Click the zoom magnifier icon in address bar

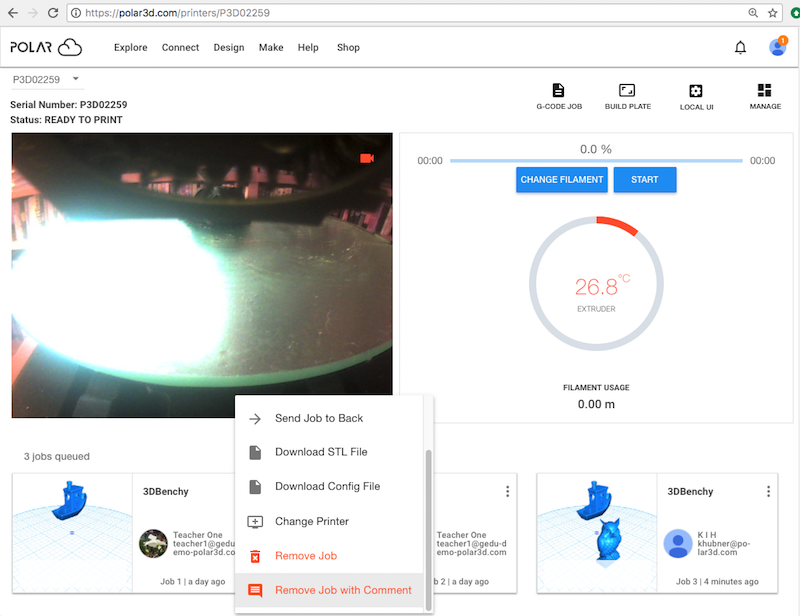[753, 13]
